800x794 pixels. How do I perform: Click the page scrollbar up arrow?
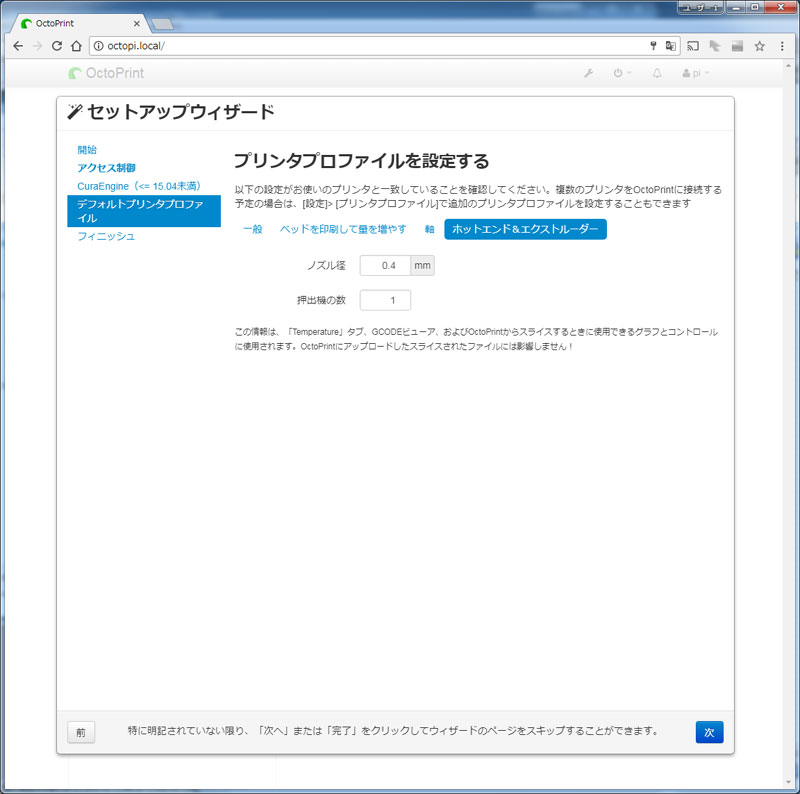tap(789, 64)
